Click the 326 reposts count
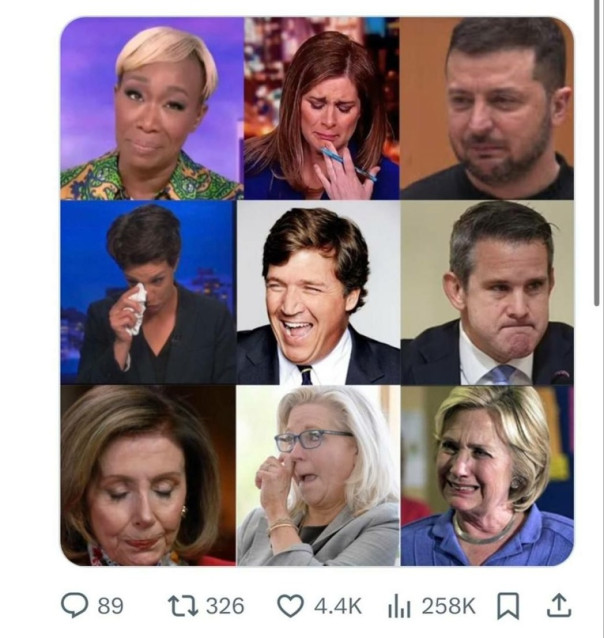Screen dimensions: 604x638 click(x=225, y=605)
